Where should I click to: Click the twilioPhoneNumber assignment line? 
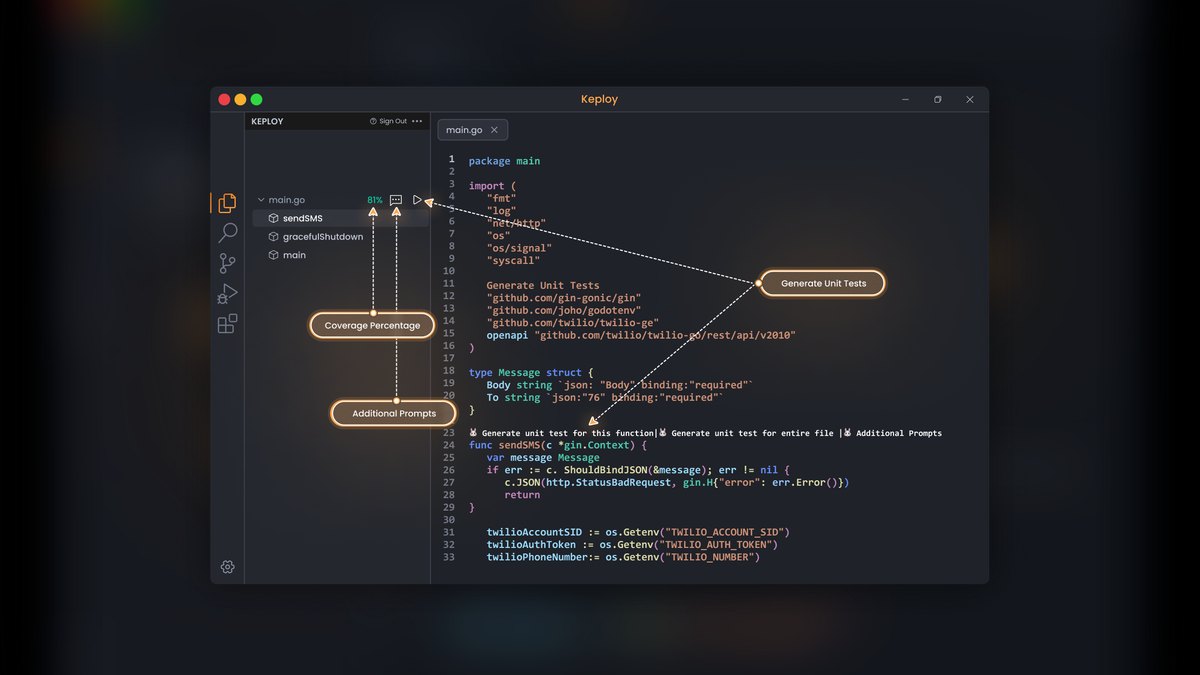623,557
